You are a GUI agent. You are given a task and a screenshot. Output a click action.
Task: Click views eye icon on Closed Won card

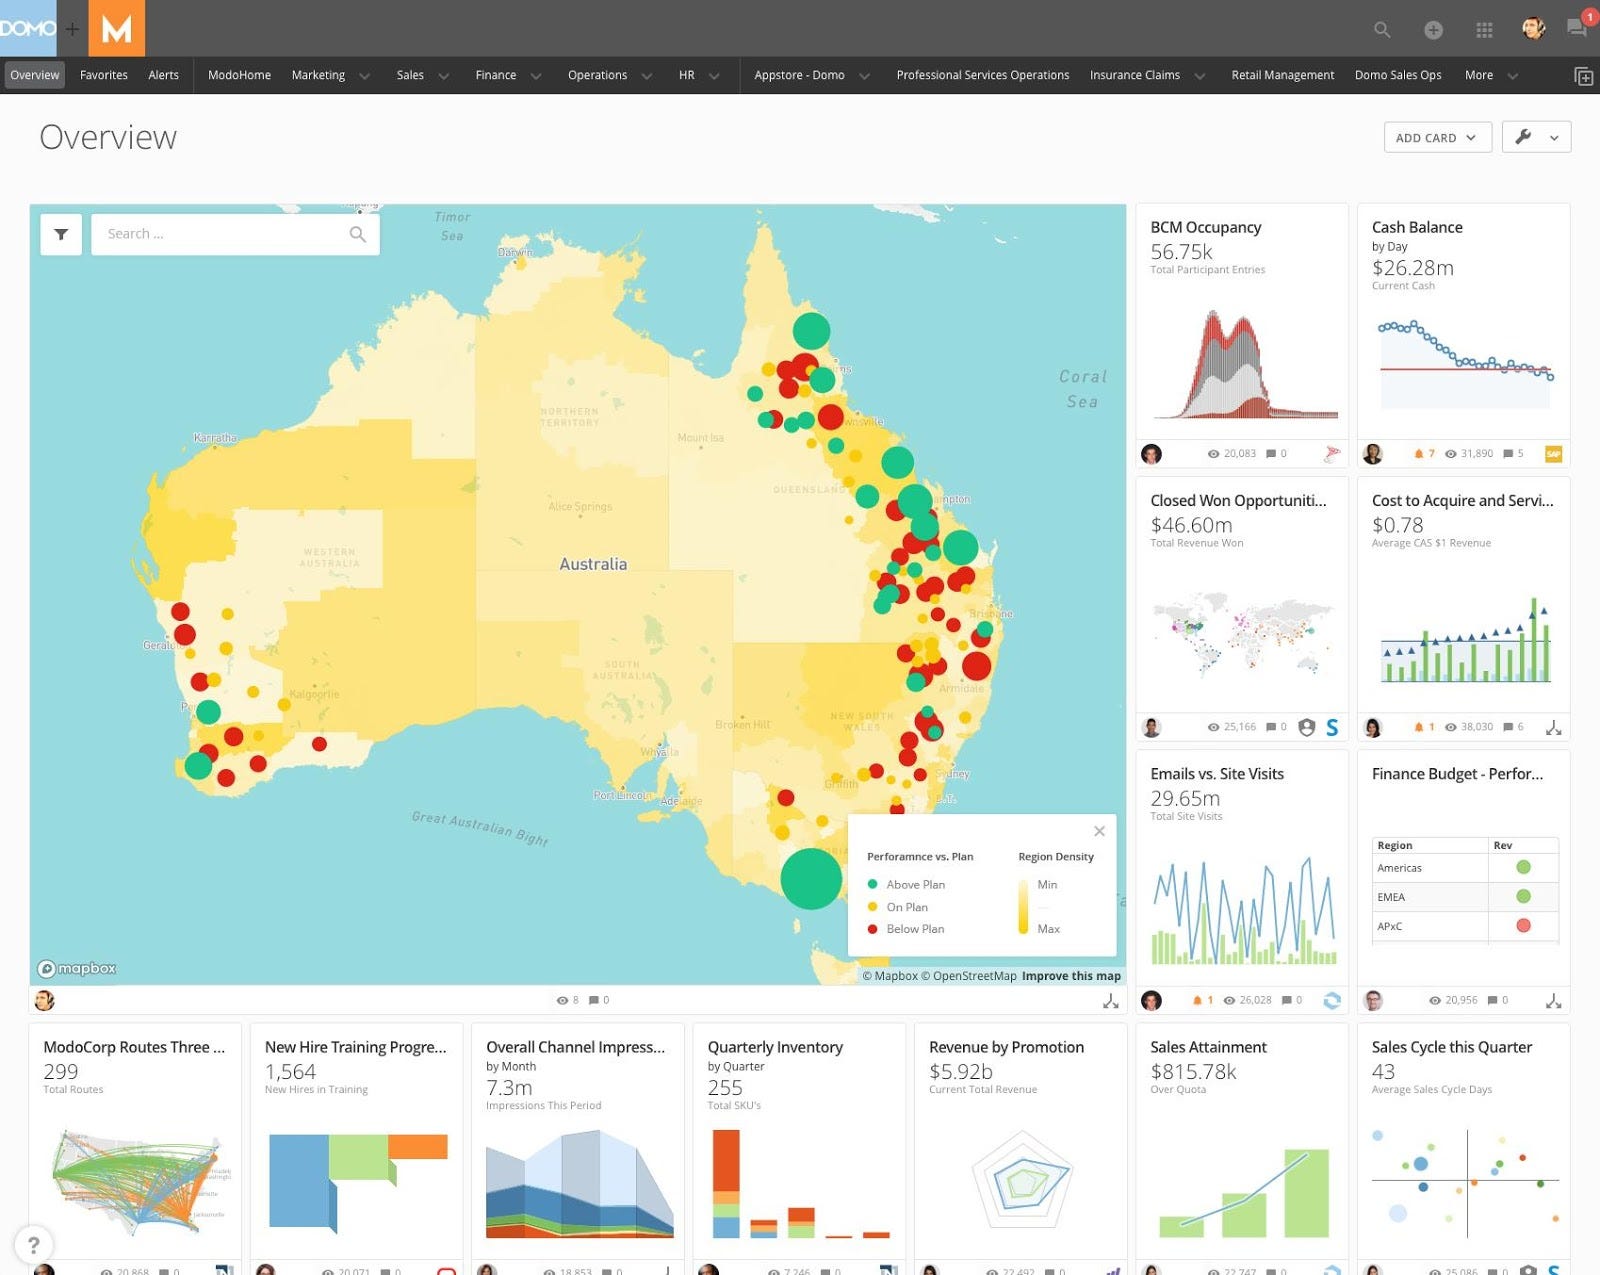click(1213, 727)
